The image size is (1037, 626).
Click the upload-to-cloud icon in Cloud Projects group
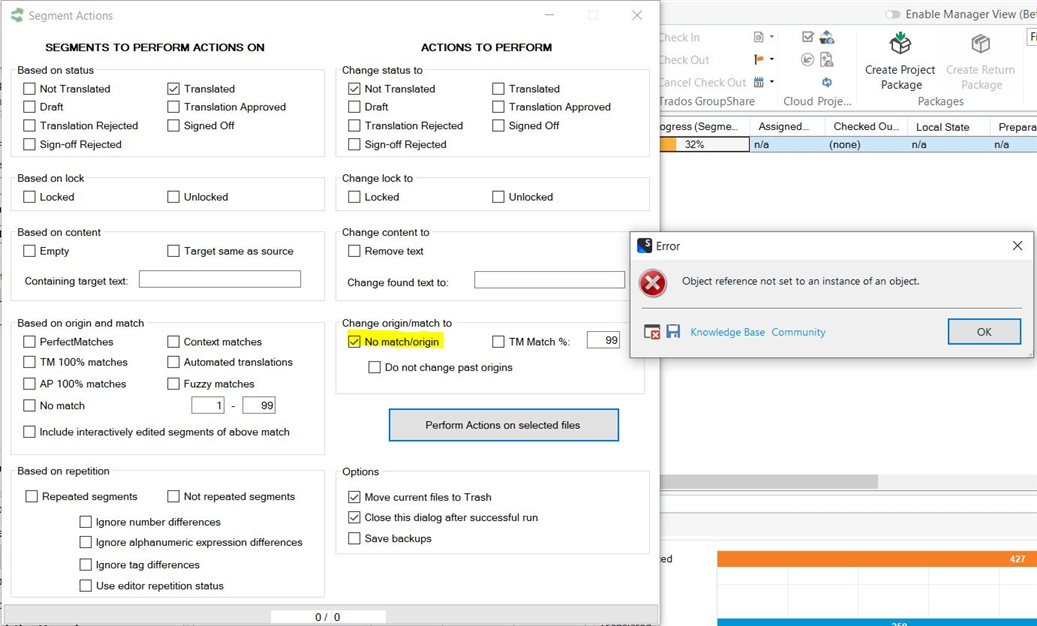click(827, 39)
